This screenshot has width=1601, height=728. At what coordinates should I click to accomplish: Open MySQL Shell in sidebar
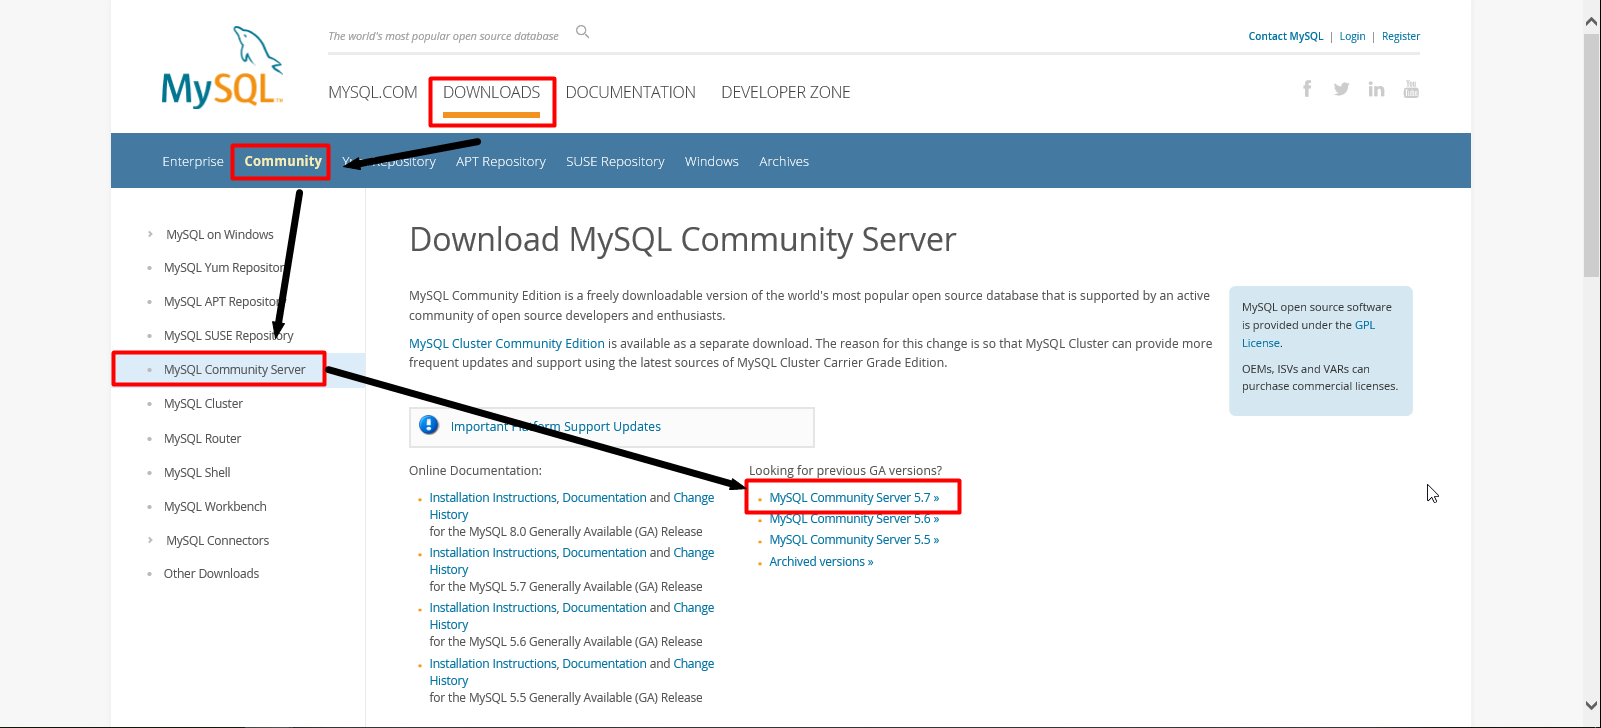tap(197, 472)
